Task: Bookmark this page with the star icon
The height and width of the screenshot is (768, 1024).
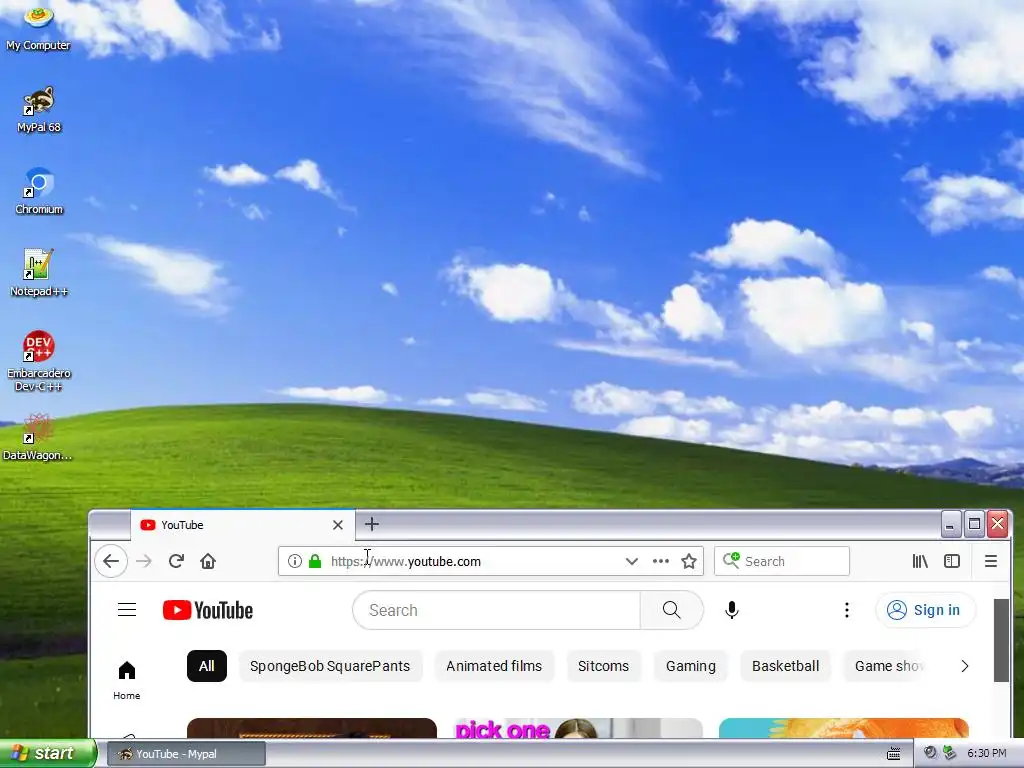Action: pyautogui.click(x=688, y=561)
